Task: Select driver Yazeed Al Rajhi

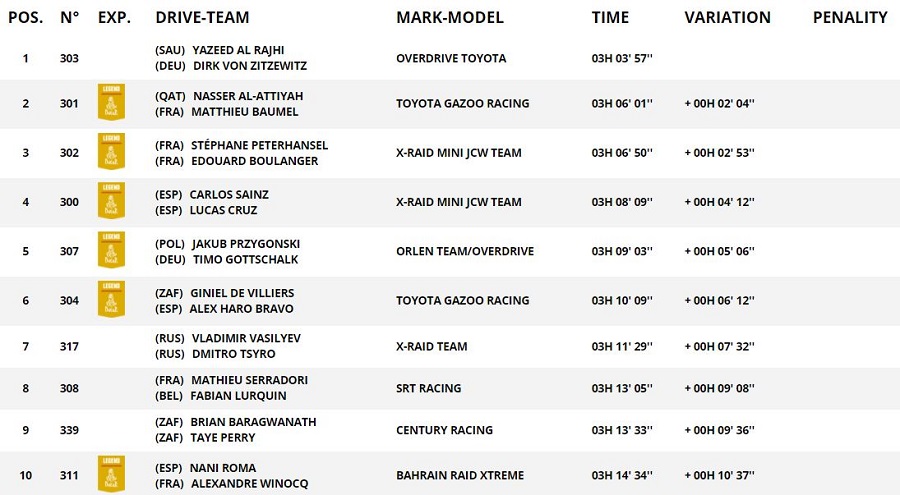Action: click(x=248, y=50)
